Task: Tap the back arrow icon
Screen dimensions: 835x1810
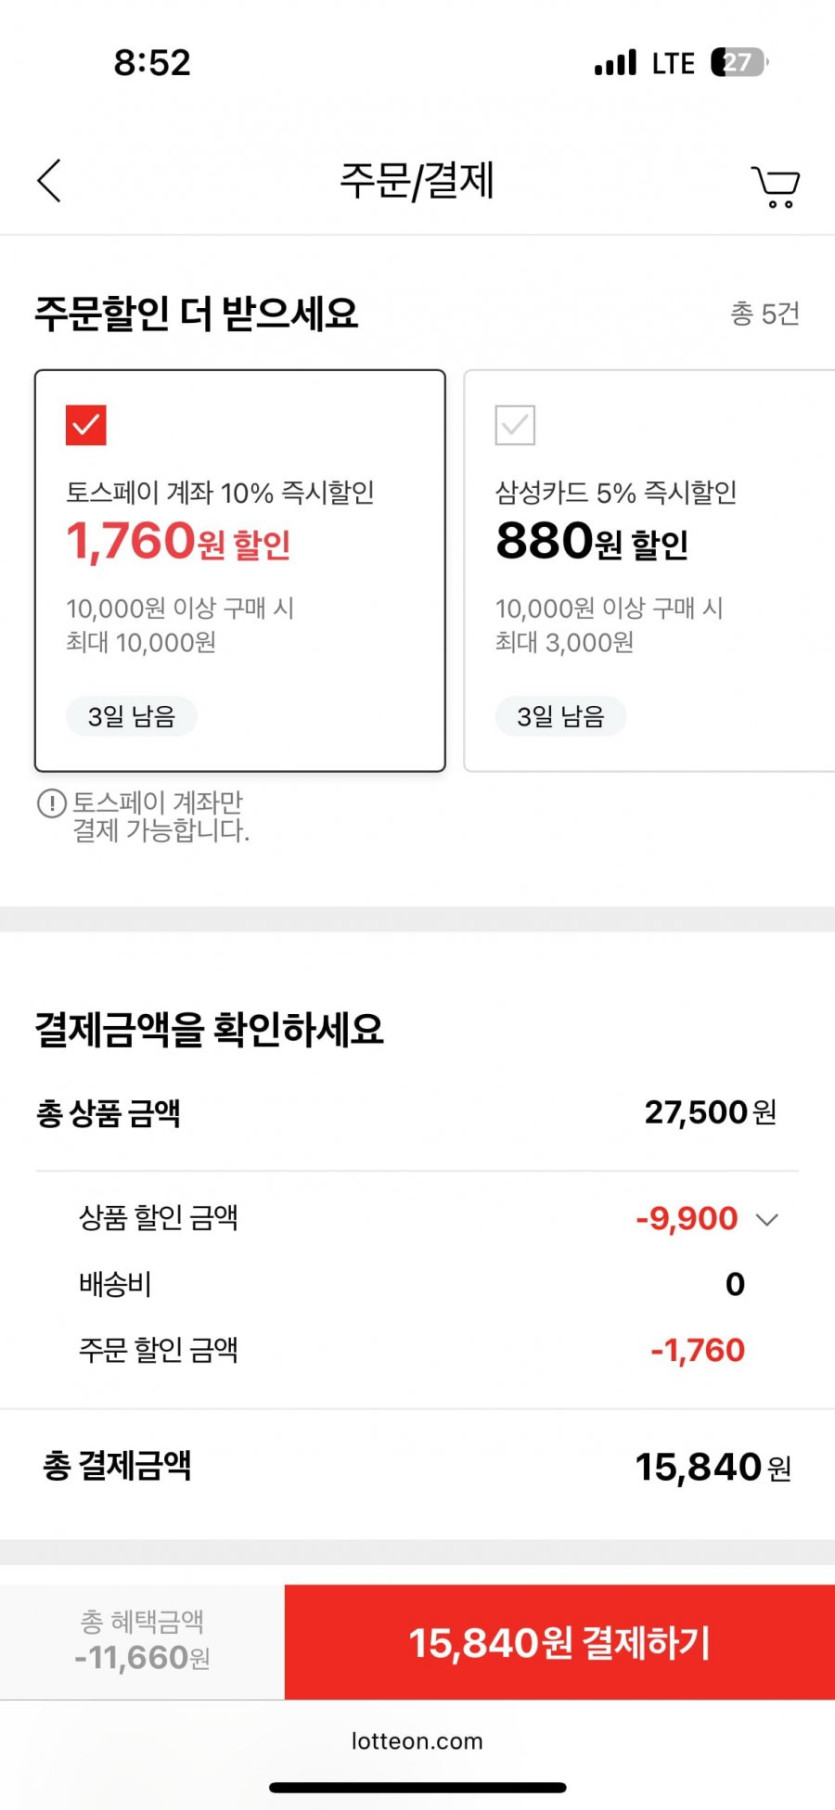Action: tap(50, 181)
